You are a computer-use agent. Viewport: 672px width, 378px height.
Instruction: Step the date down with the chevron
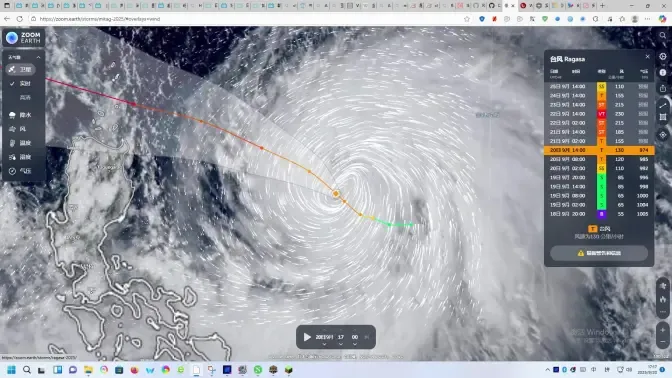[x=324, y=344]
